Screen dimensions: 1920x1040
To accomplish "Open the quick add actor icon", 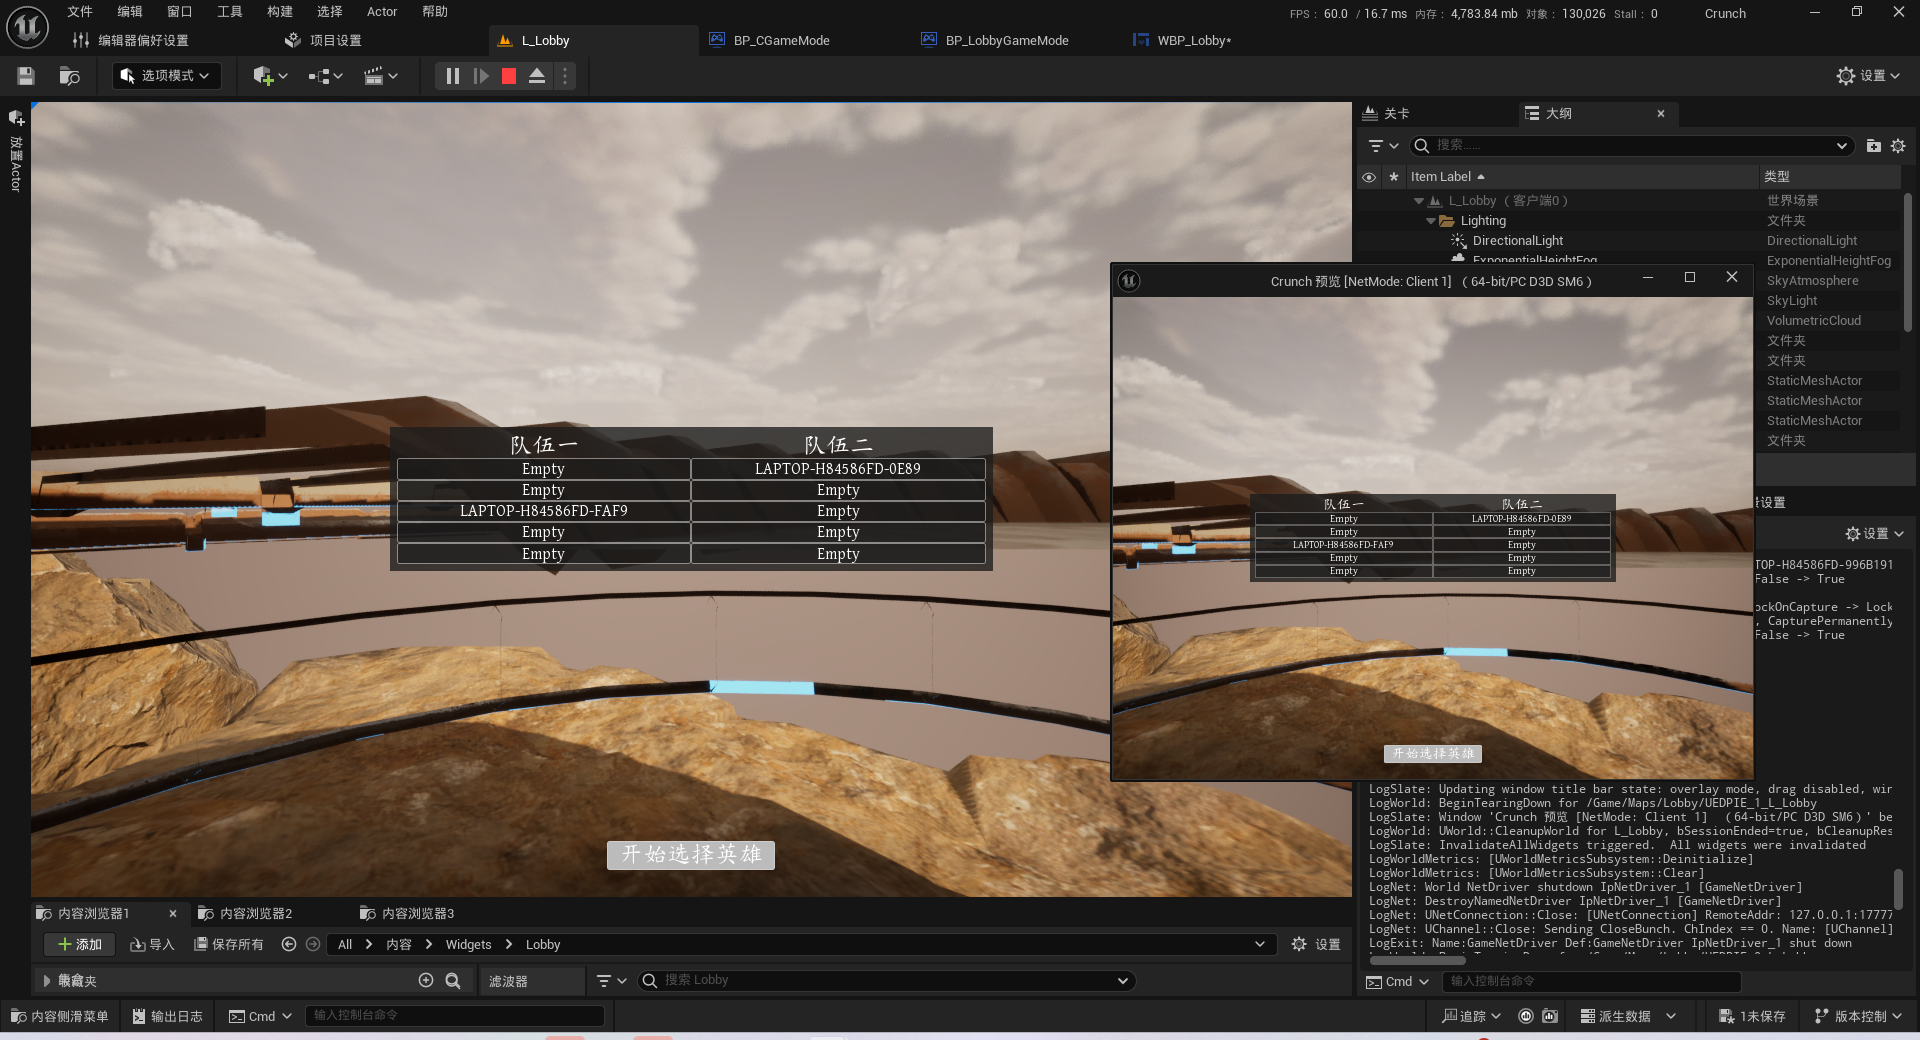I will [x=270, y=76].
